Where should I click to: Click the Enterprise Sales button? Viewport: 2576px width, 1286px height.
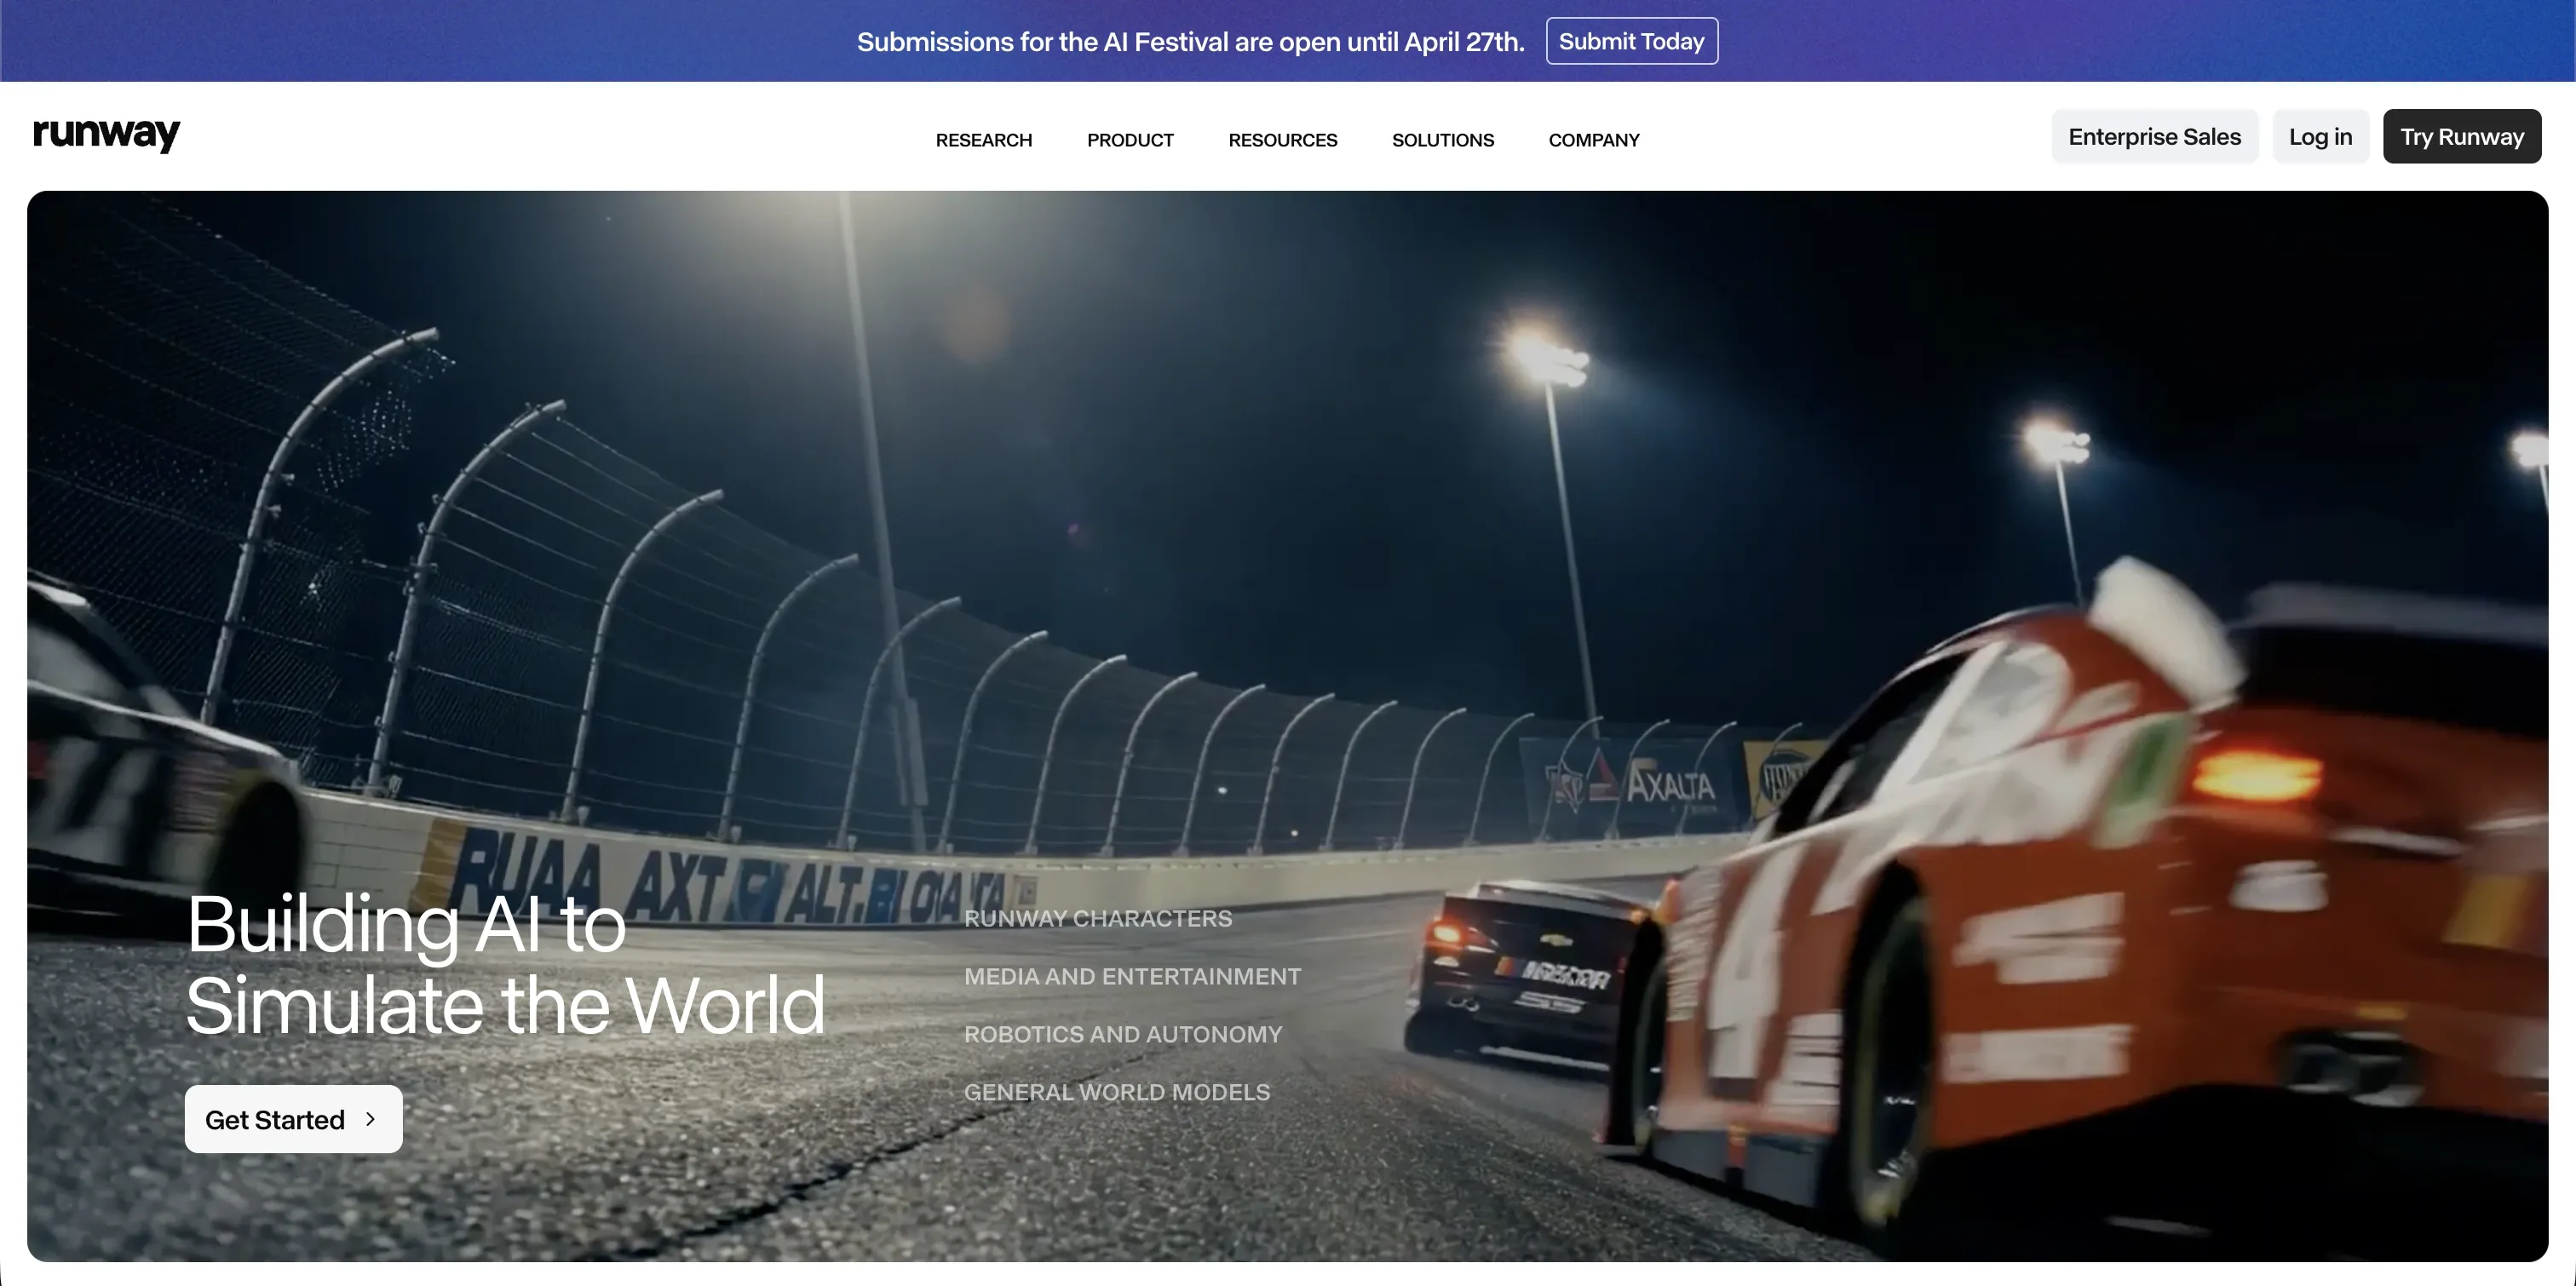point(2154,137)
